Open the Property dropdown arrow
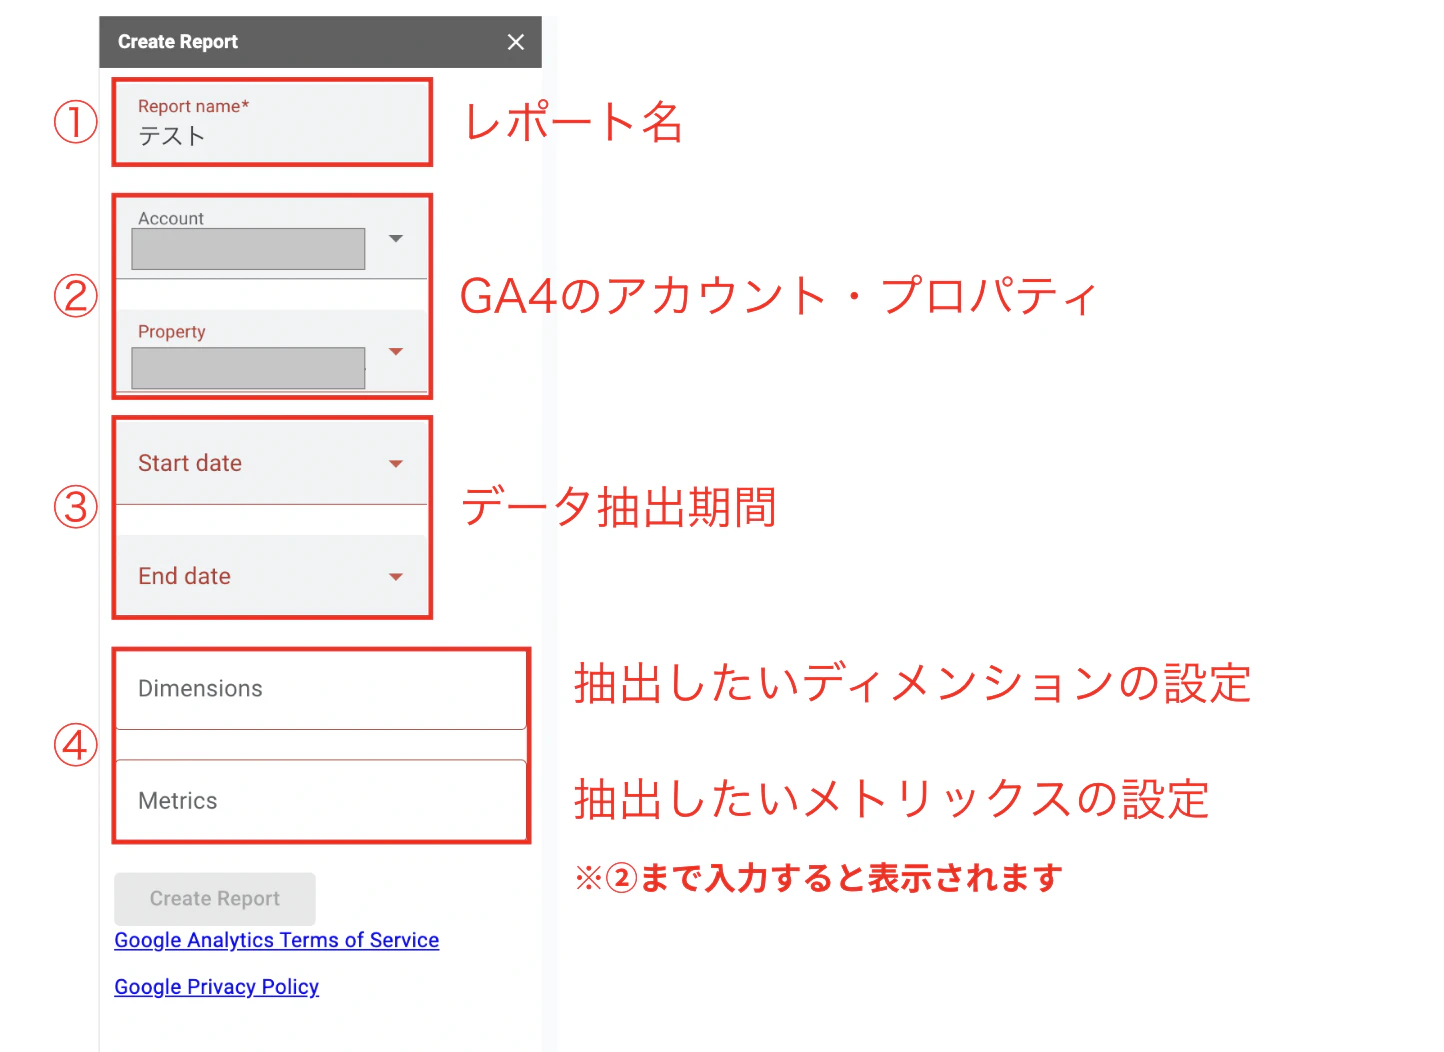Screen dimensions: 1444x1052 (x=396, y=351)
